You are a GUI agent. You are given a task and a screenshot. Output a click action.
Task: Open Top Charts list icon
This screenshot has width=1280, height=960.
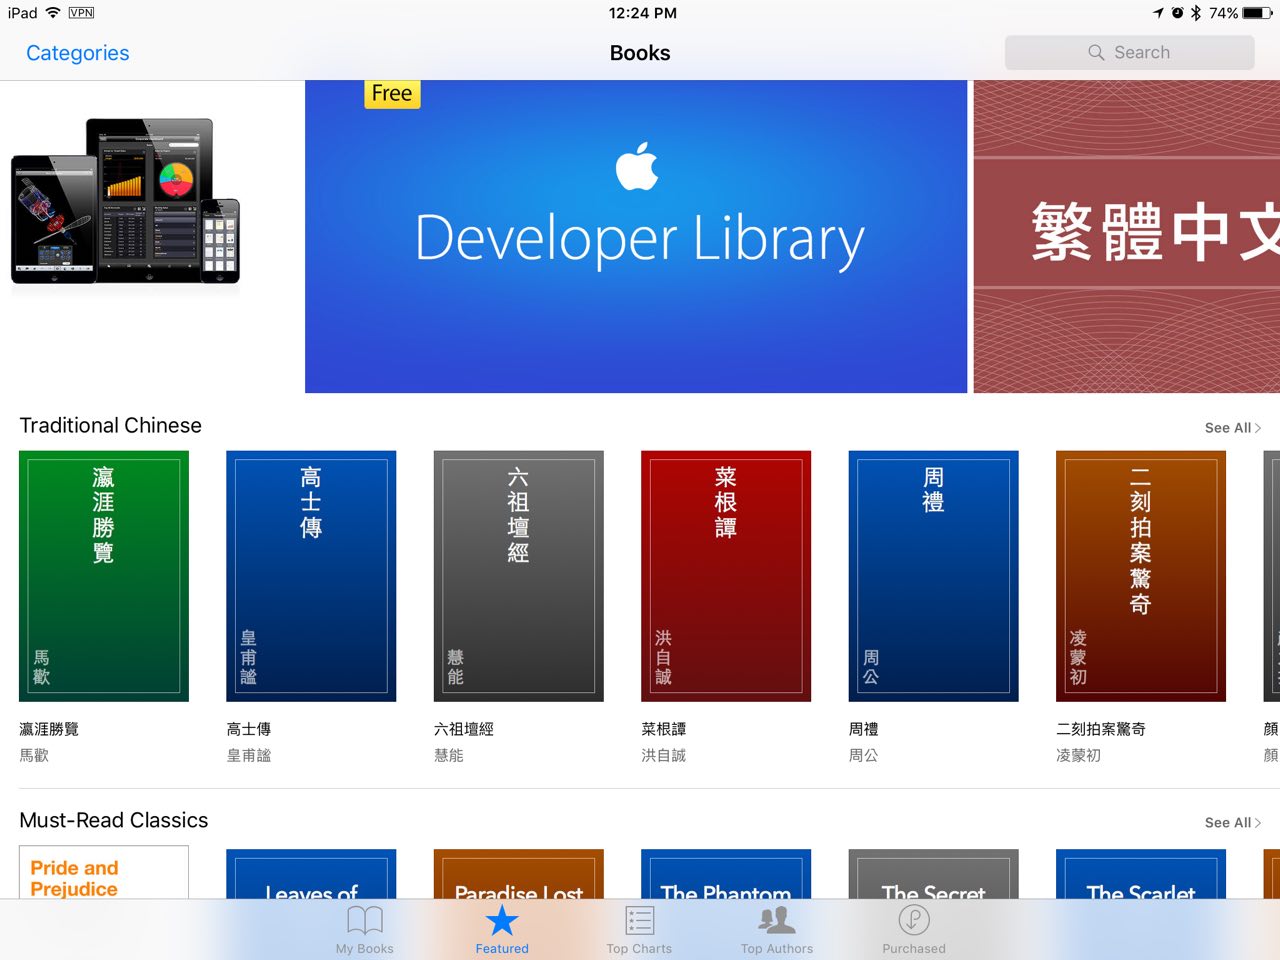click(639, 920)
